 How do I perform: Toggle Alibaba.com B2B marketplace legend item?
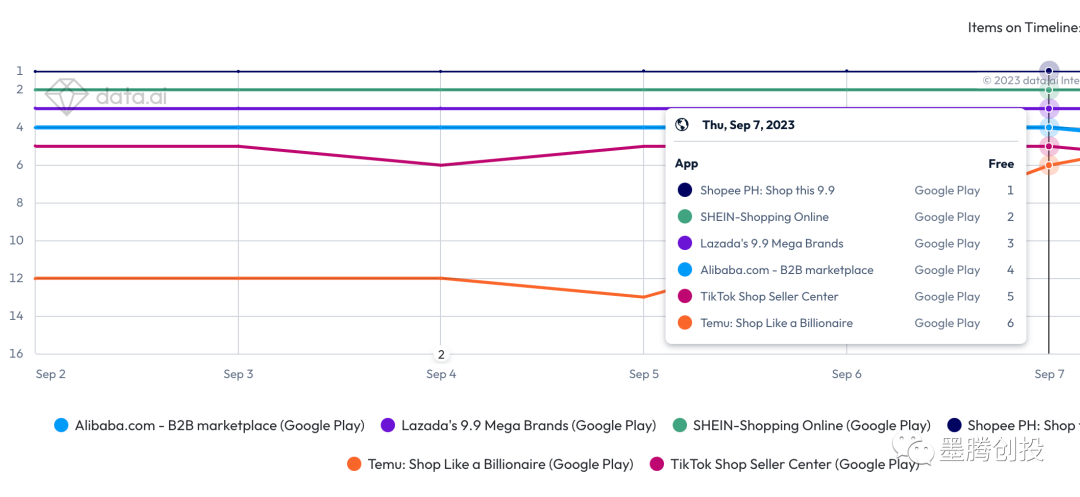click(x=209, y=425)
